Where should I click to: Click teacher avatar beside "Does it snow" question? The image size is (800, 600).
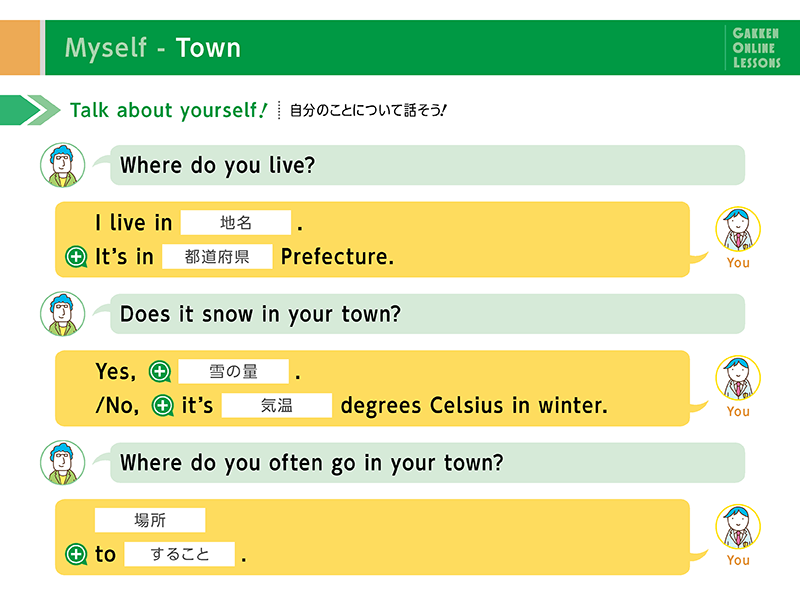tap(63, 314)
